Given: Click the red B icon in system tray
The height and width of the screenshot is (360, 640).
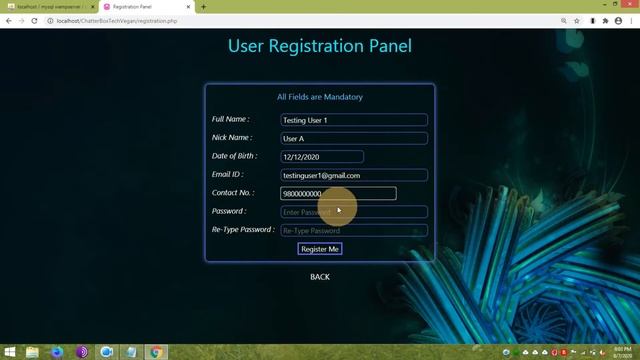Looking at the screenshot, I should tap(564, 352).
